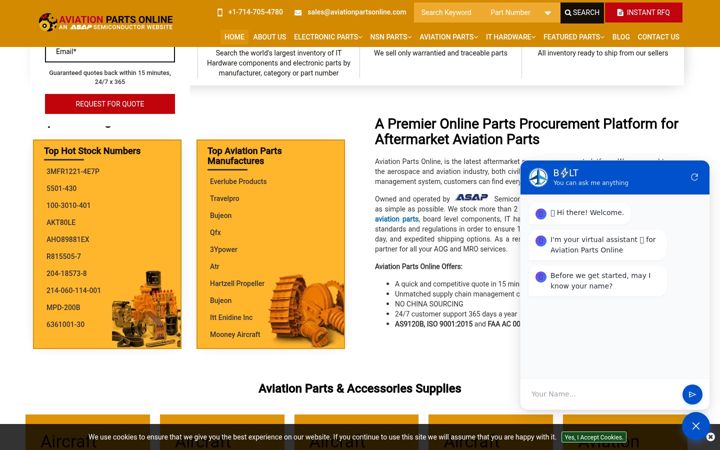Click the phone icon beside +1-714-705-4780

point(220,12)
